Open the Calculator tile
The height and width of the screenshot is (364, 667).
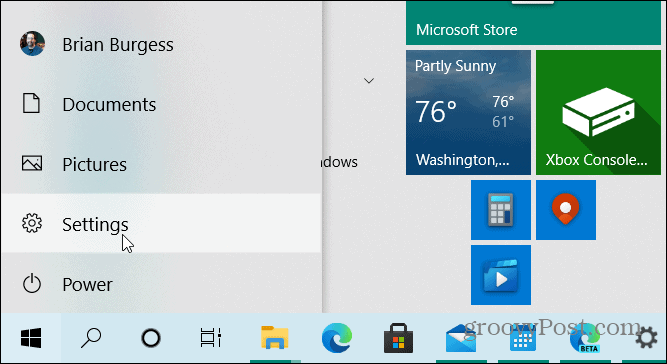tap(501, 210)
